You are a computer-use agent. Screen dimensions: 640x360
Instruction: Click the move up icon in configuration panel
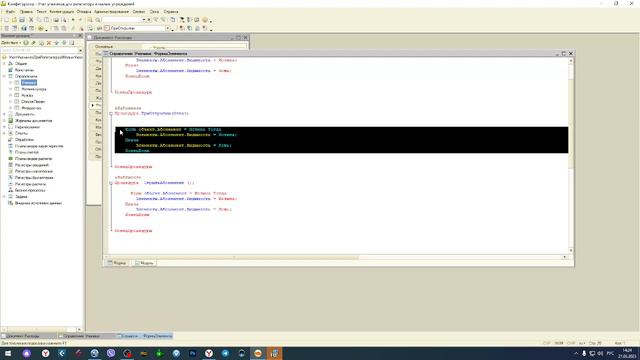click(x=56, y=42)
